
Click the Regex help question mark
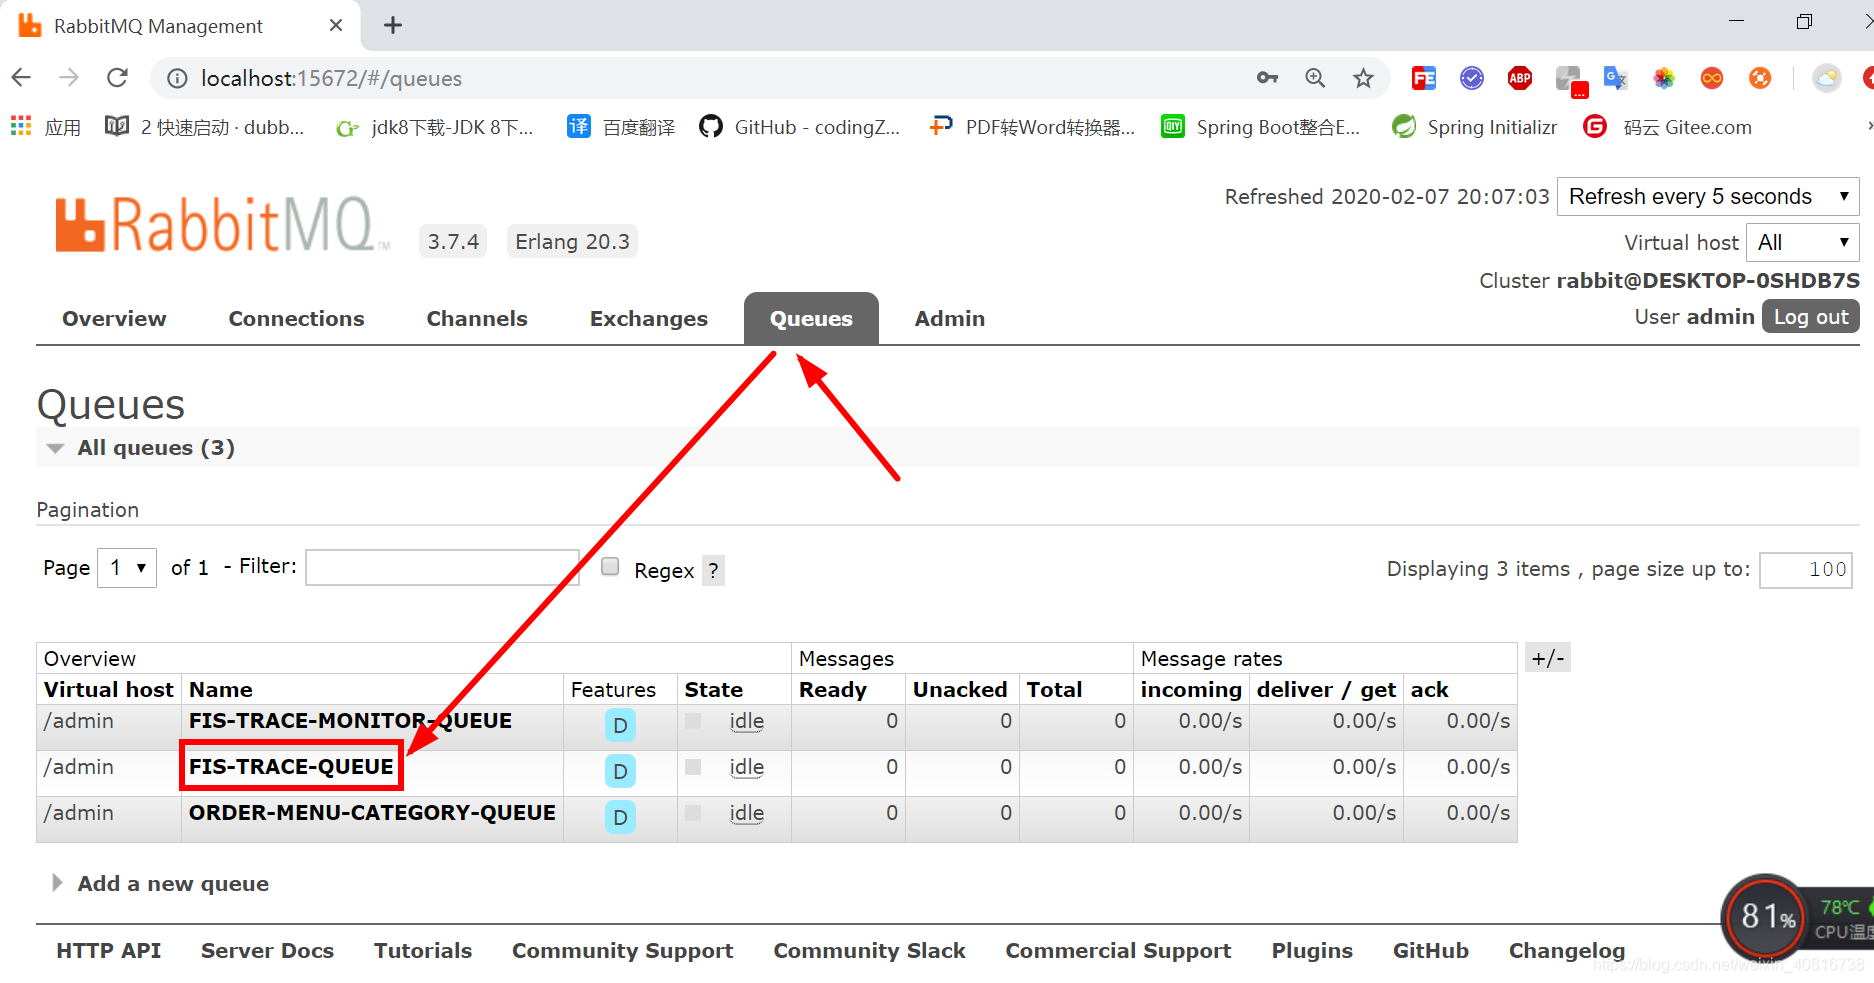point(713,570)
